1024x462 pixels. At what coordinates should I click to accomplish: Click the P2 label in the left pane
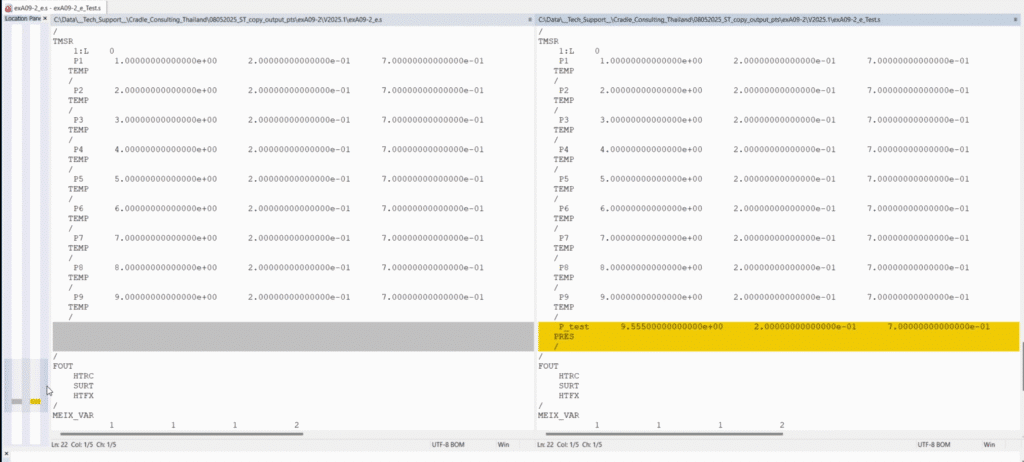(x=78, y=90)
